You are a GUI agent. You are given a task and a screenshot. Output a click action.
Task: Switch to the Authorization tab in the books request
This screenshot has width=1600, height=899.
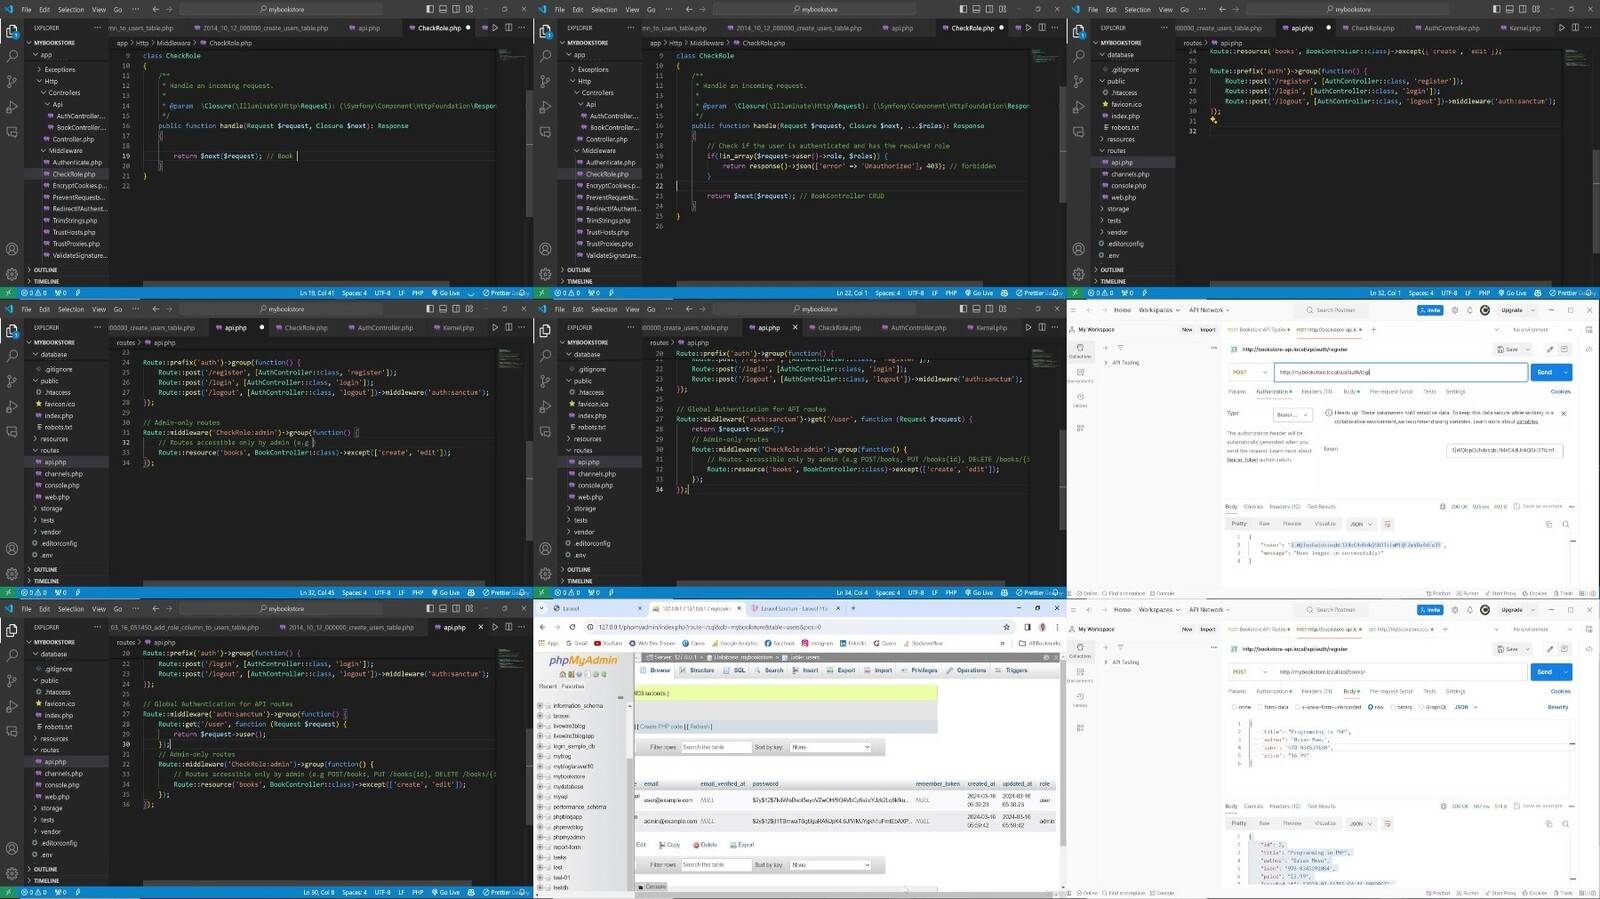click(x=1272, y=691)
